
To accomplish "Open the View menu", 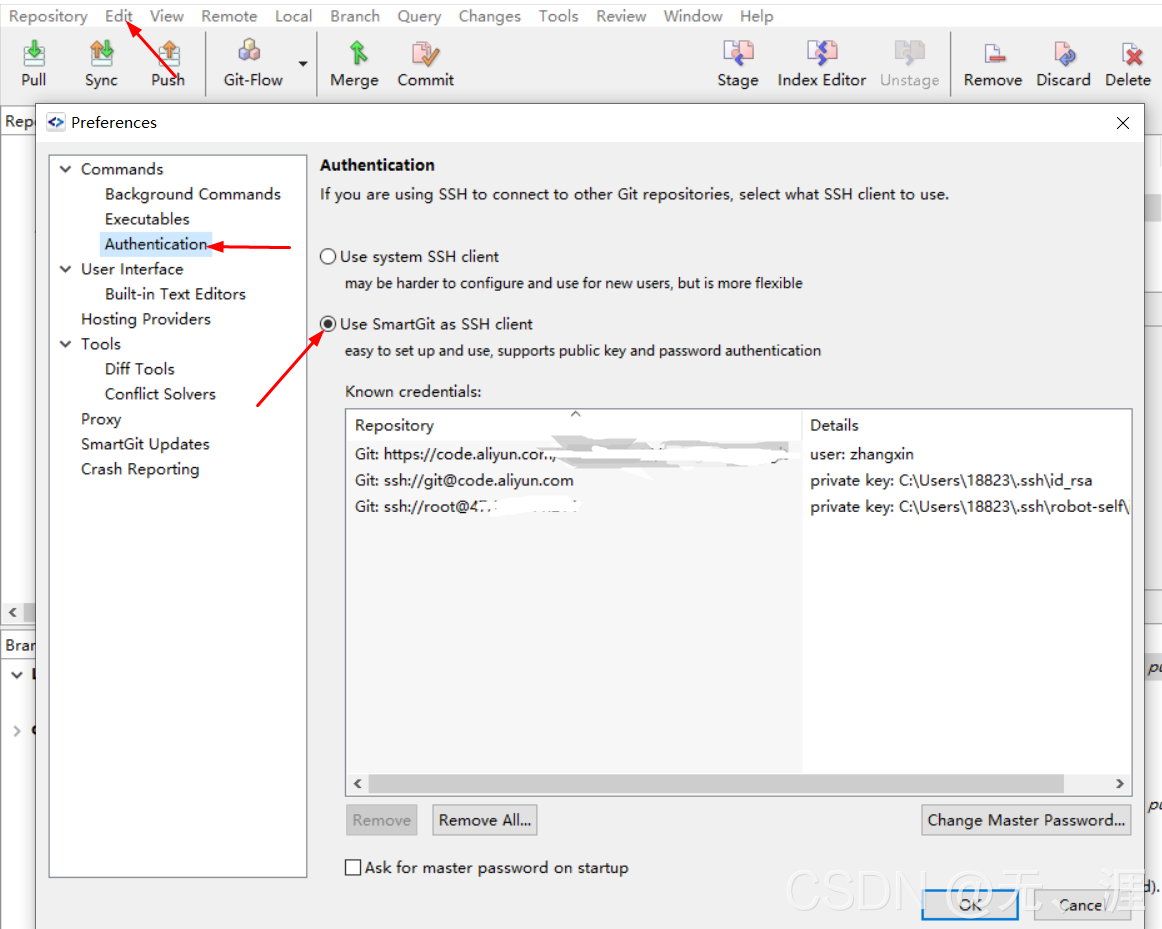I will 167,16.
